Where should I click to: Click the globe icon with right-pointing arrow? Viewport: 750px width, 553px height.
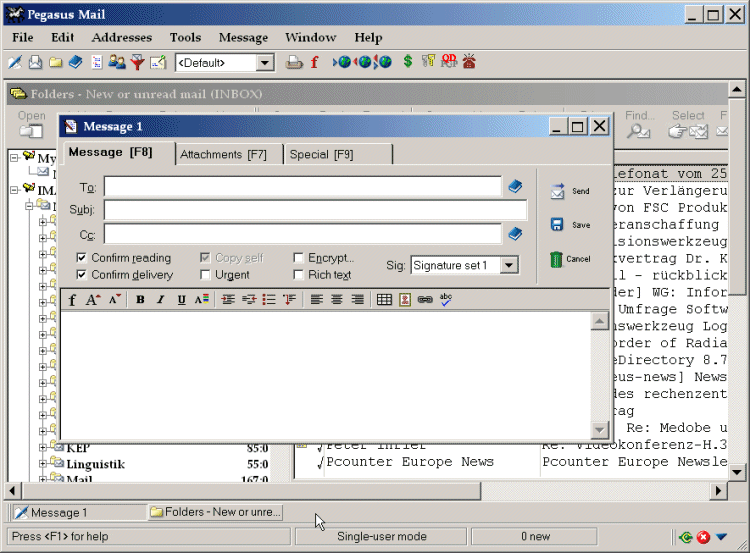(342, 62)
